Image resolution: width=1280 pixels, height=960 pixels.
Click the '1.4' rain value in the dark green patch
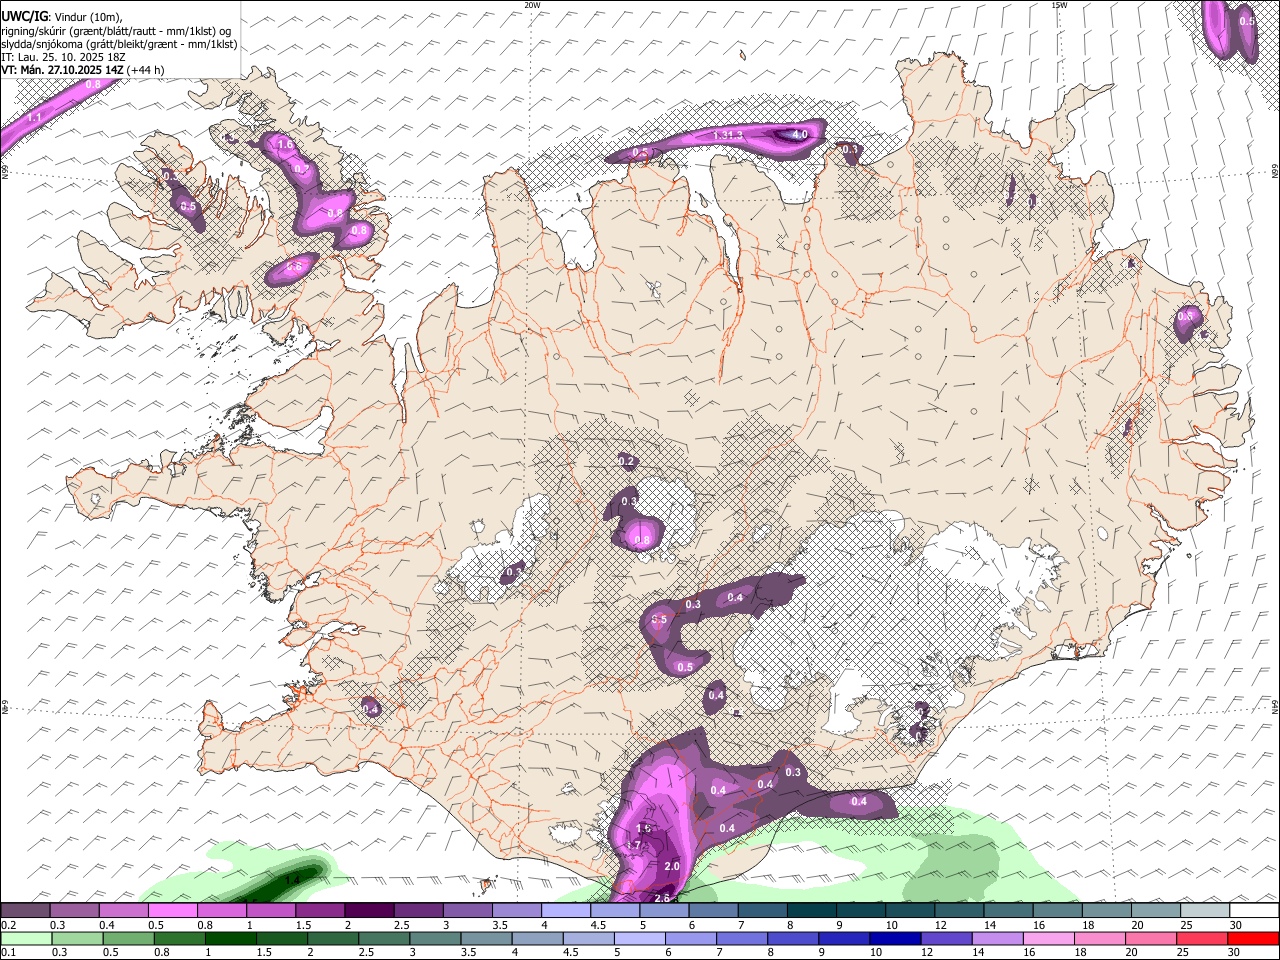pos(293,879)
